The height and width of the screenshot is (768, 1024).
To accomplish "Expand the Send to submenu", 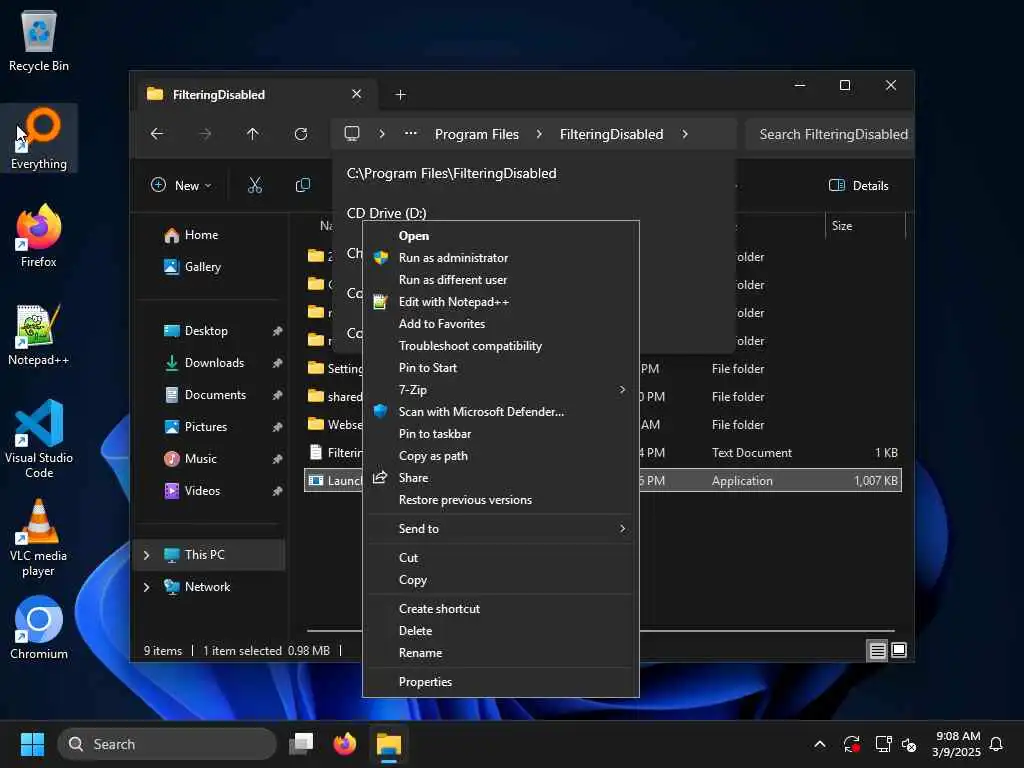I will pyautogui.click(x=500, y=529).
